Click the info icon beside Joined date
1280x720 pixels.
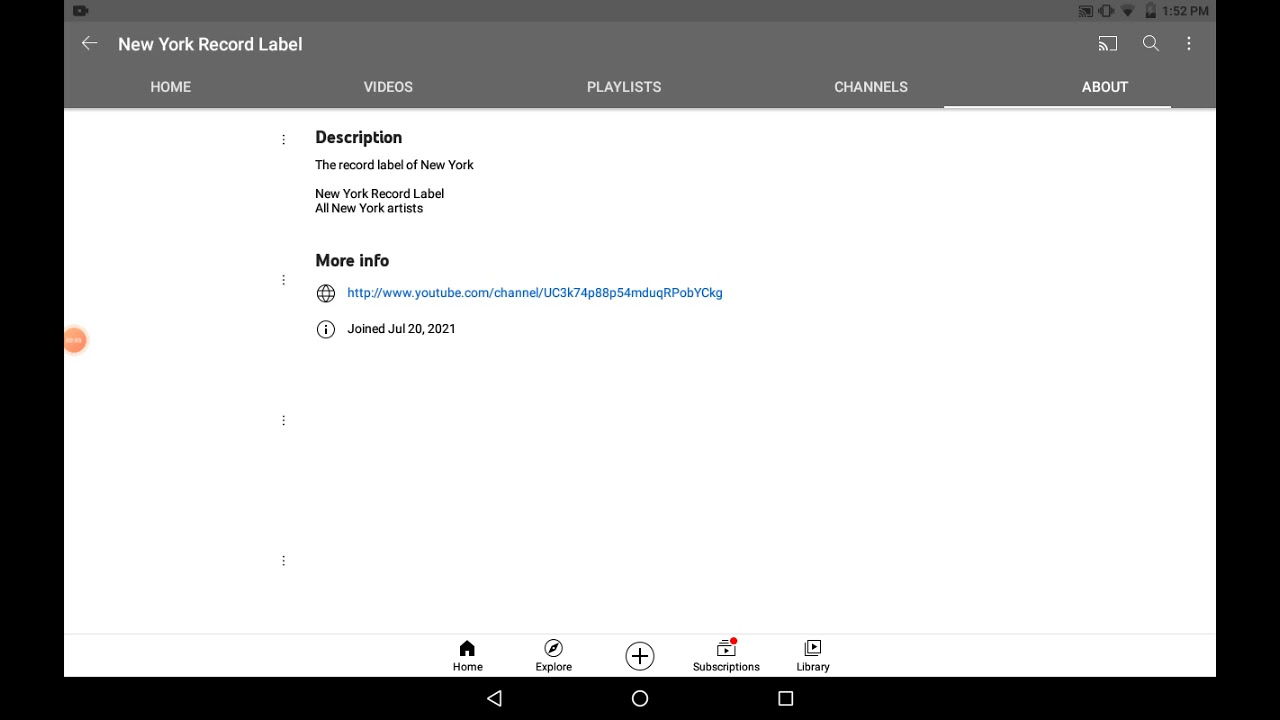(326, 329)
